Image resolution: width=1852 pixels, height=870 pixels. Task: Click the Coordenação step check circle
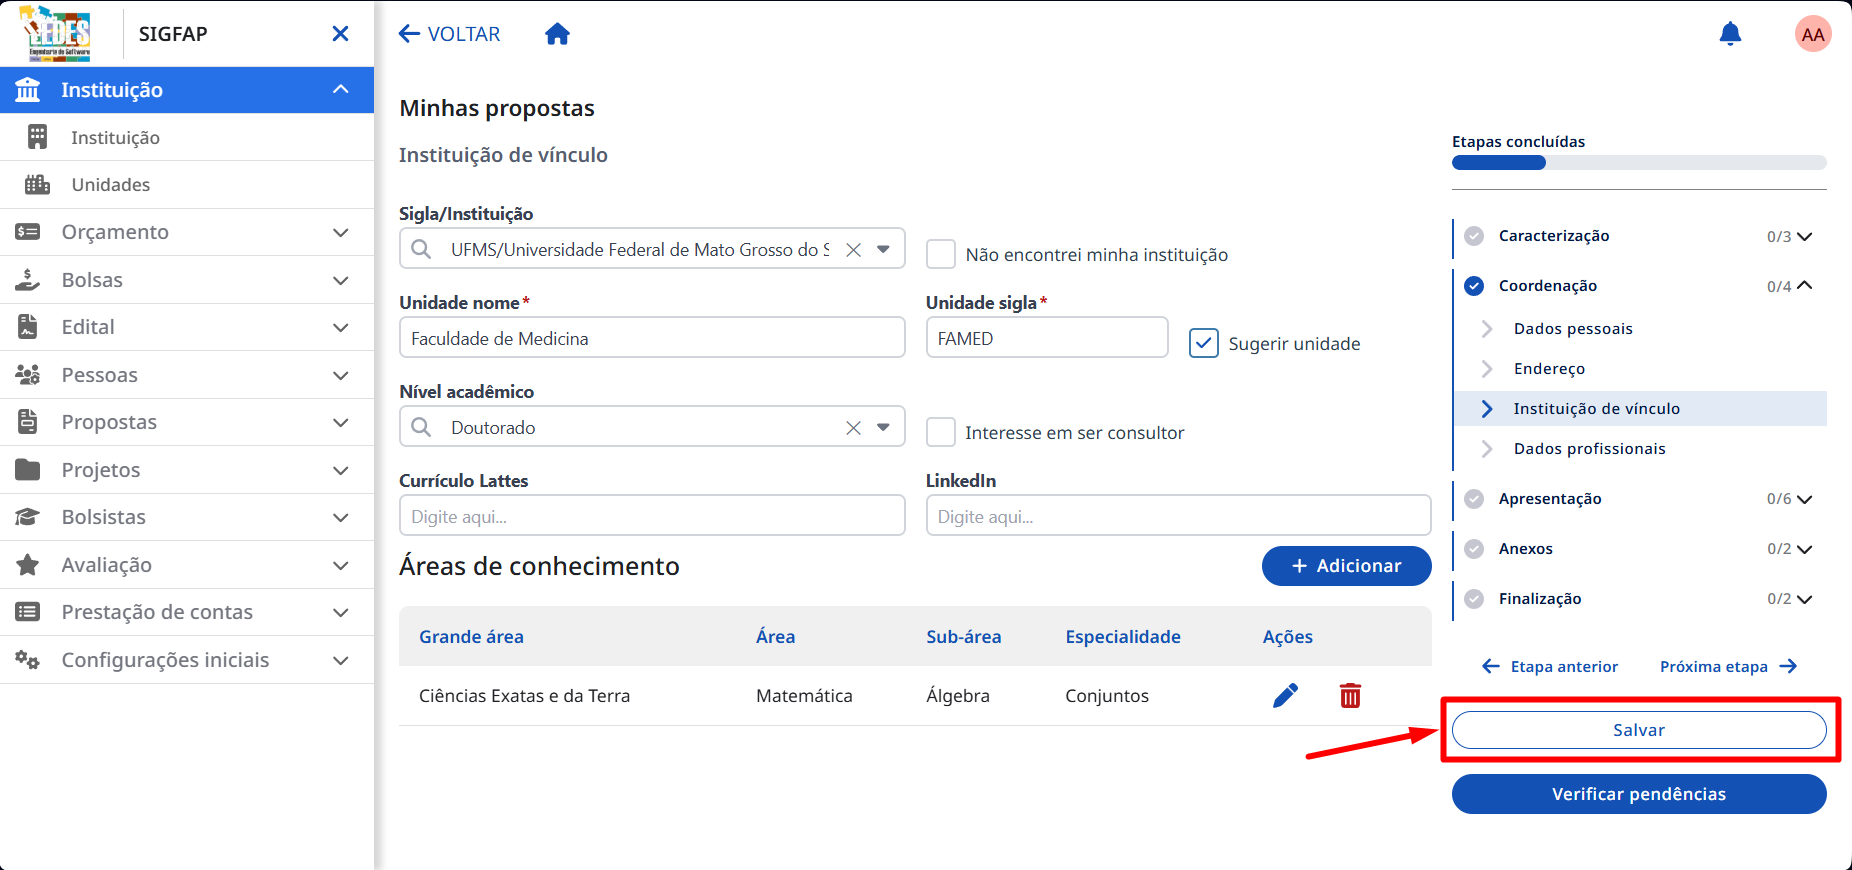[x=1474, y=286]
